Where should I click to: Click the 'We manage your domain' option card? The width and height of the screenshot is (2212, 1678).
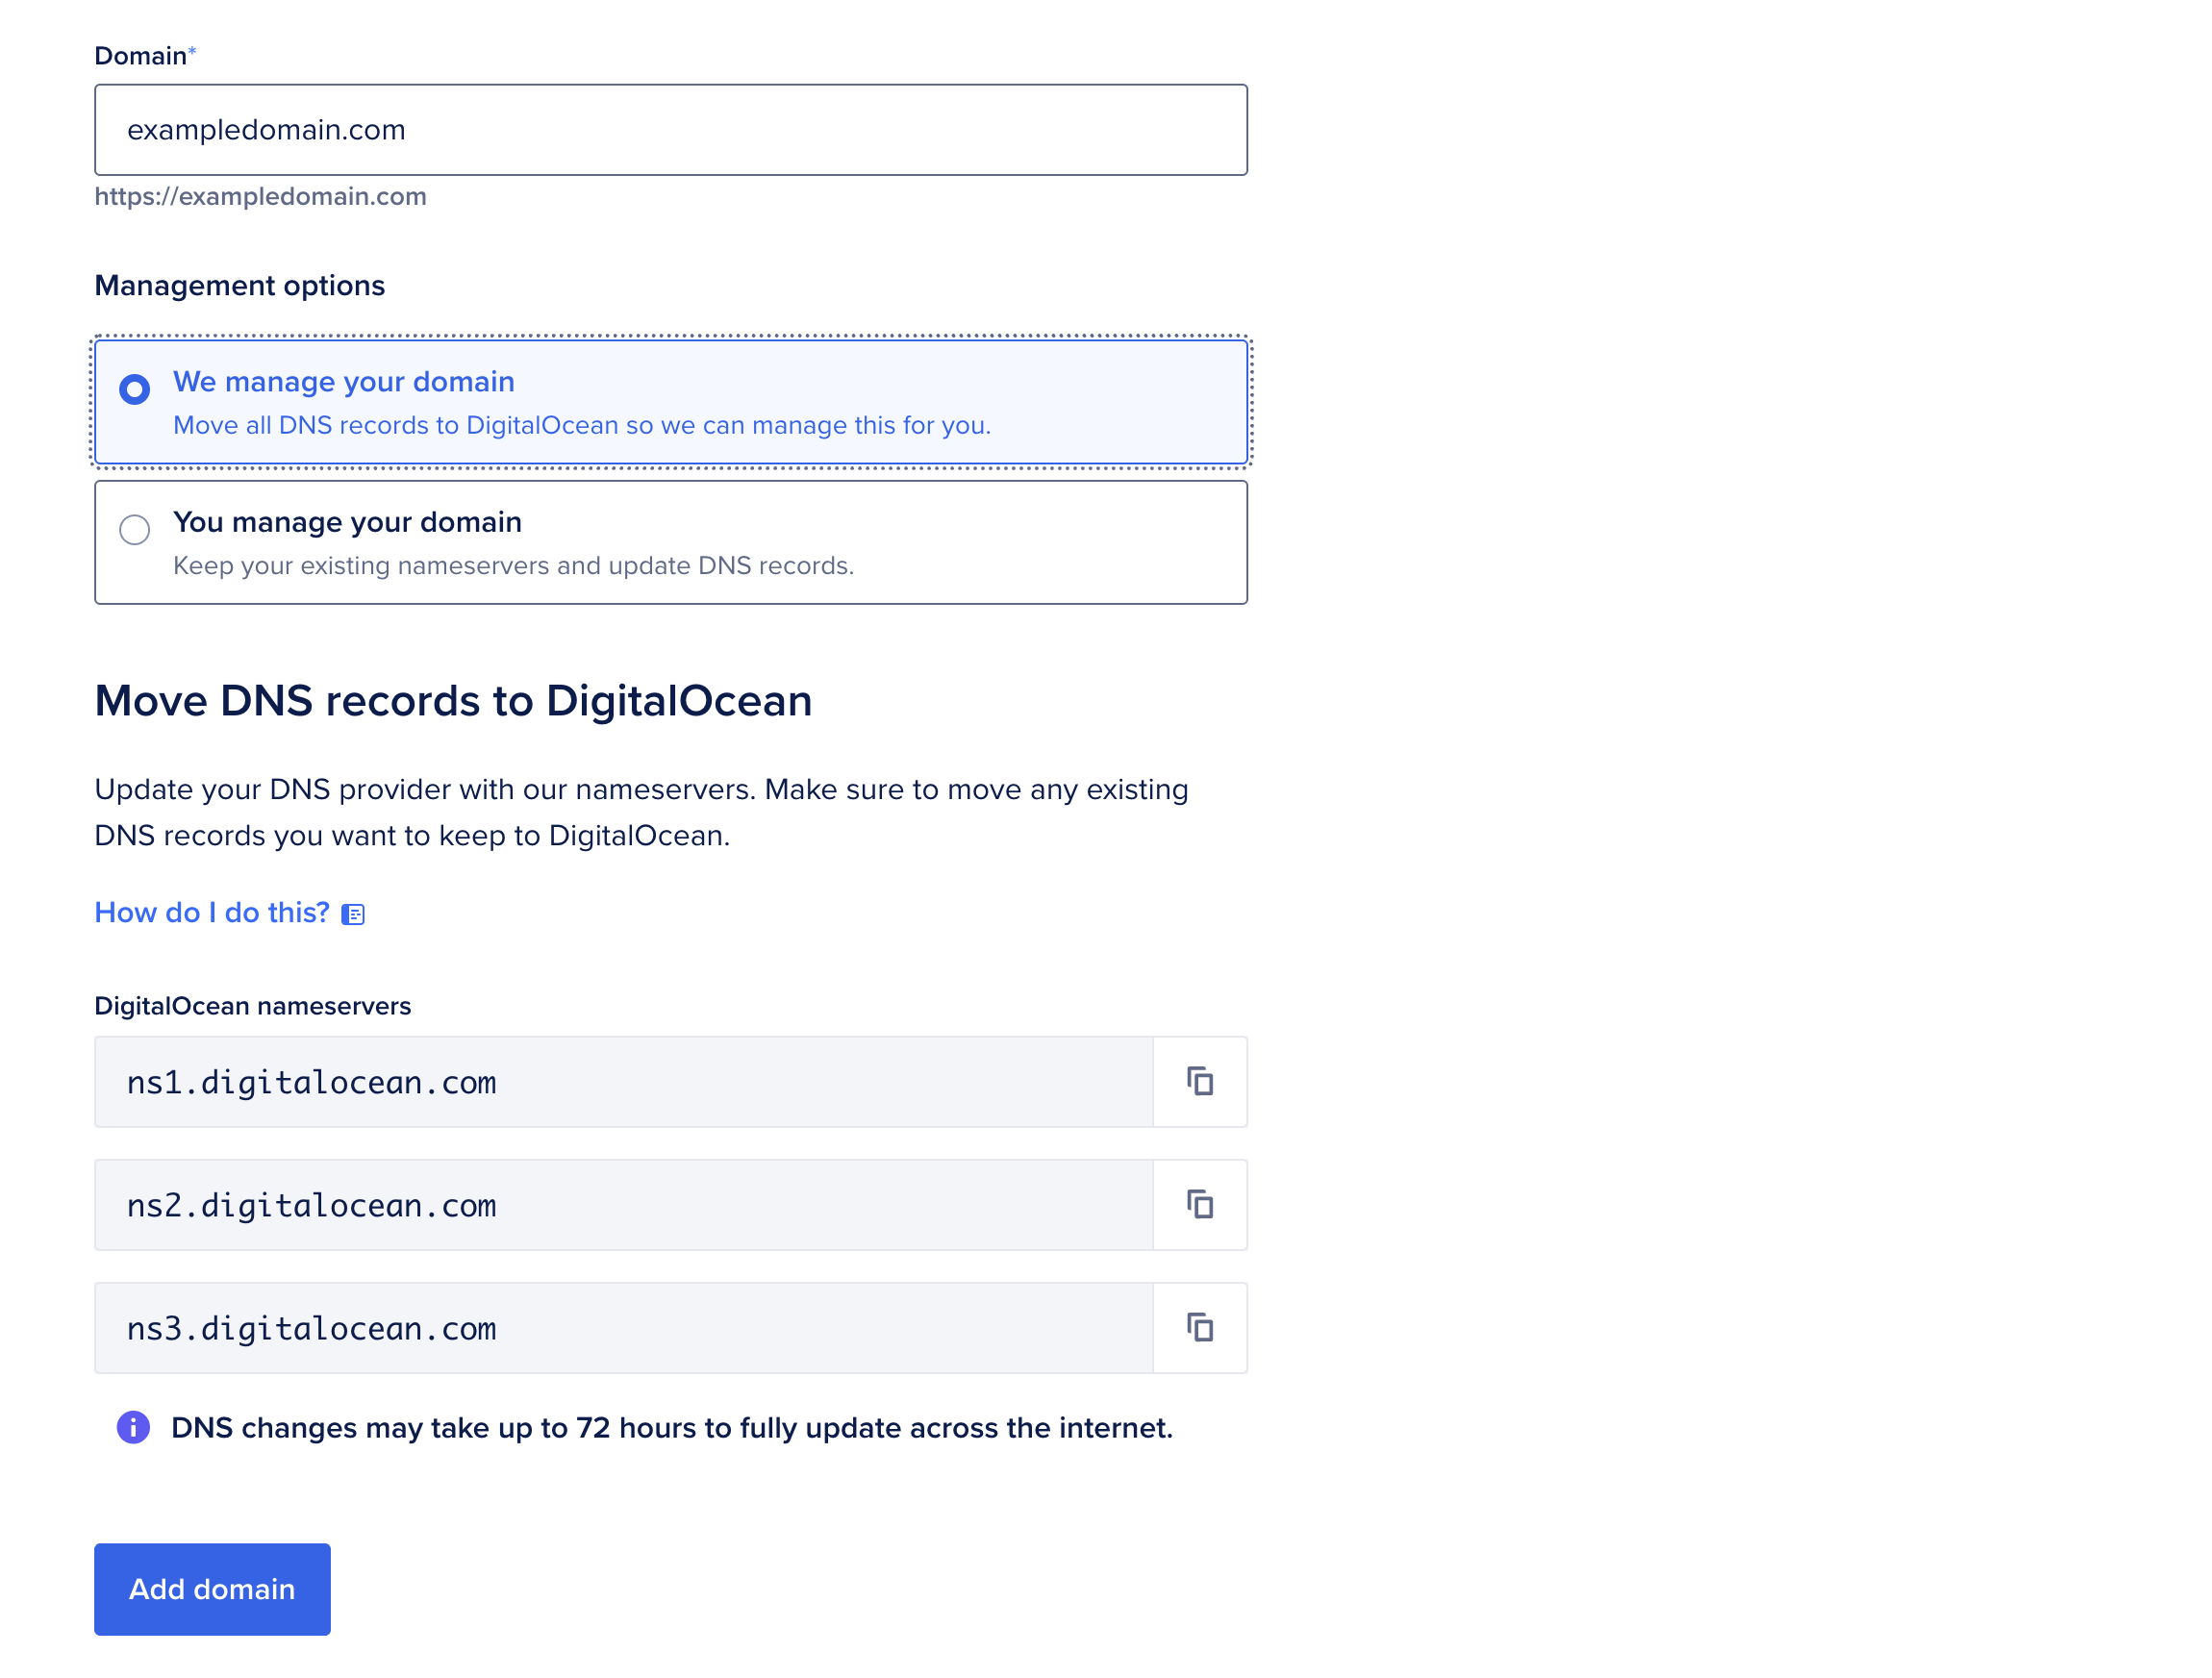coord(670,400)
